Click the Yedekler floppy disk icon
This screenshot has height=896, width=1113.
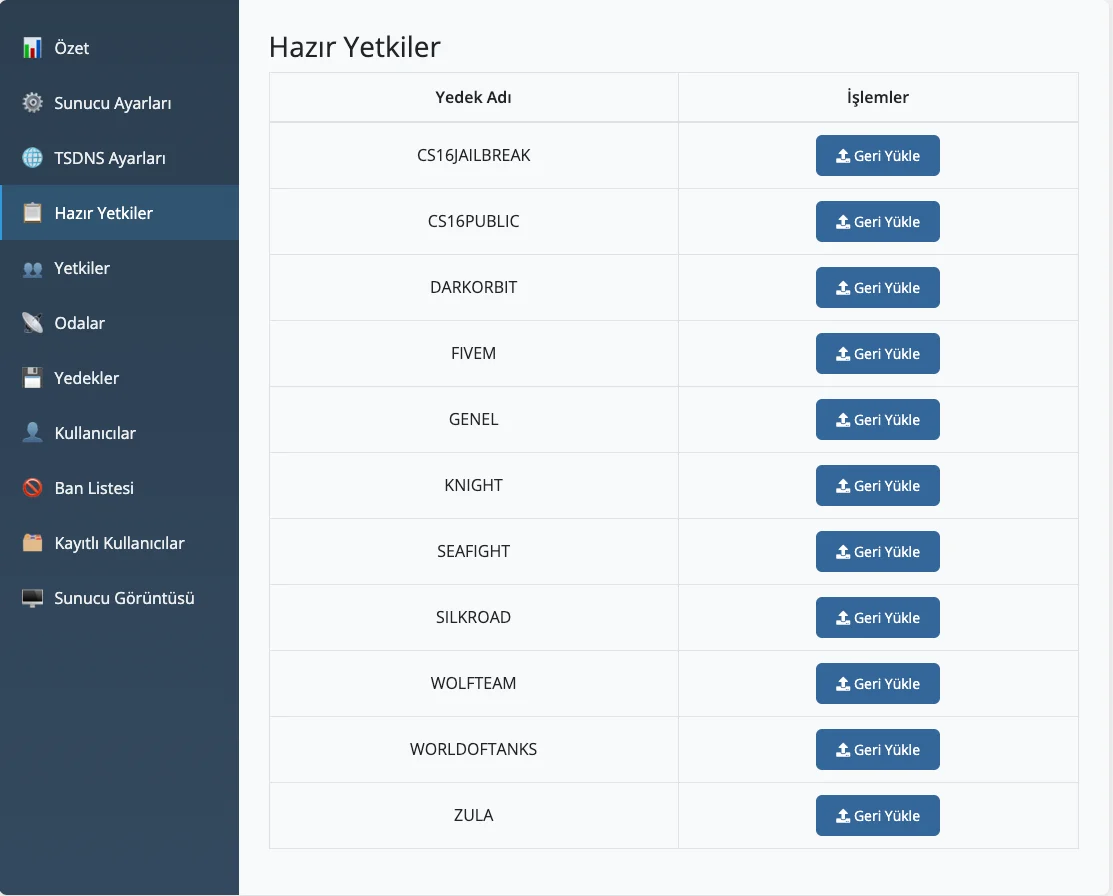click(x=32, y=378)
